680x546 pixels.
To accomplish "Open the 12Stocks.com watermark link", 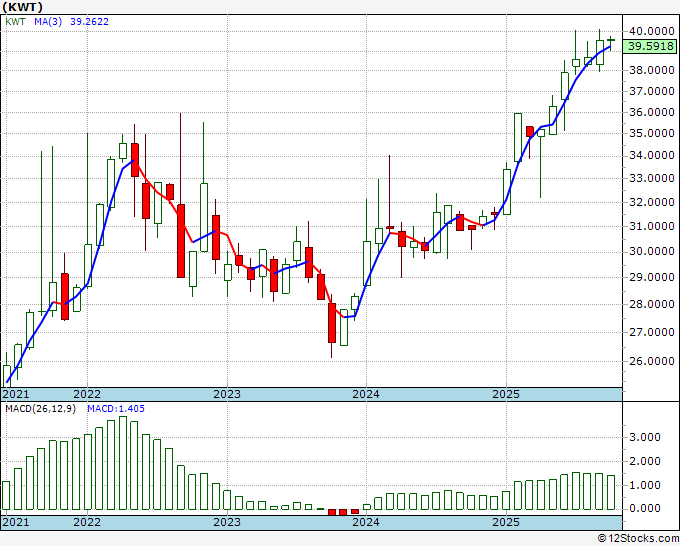I will pyautogui.click(x=638, y=538).
